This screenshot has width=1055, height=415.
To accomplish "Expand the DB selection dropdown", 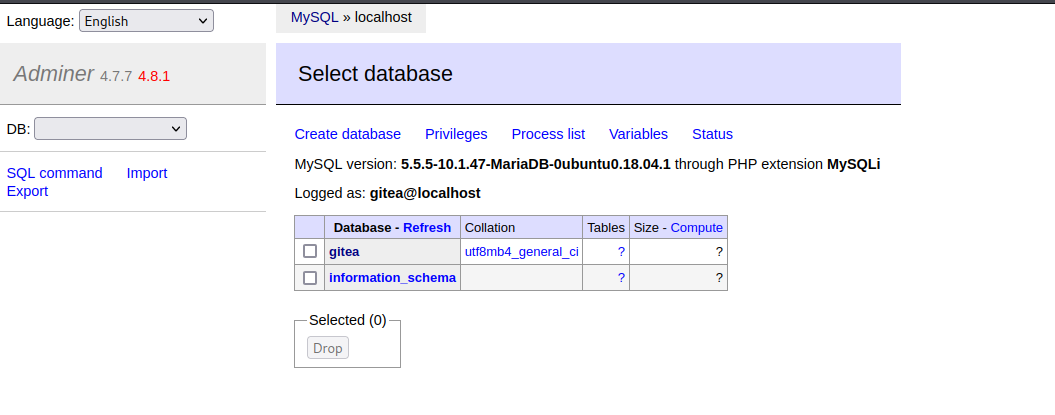I will (x=110, y=129).
